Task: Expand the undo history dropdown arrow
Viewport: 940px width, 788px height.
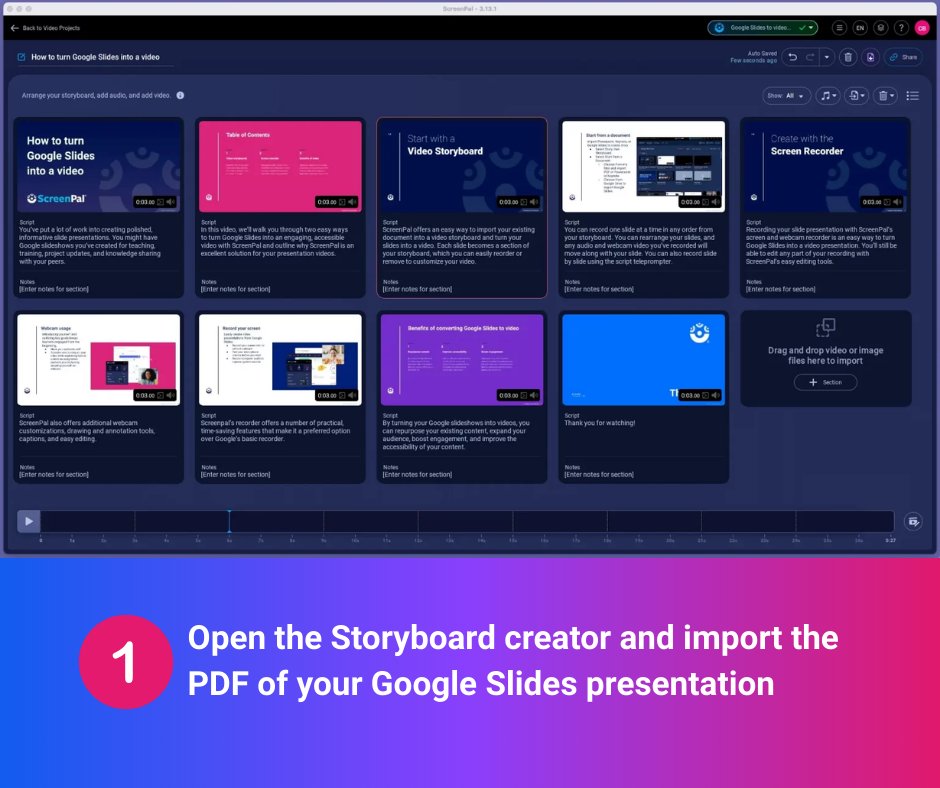Action: click(827, 57)
